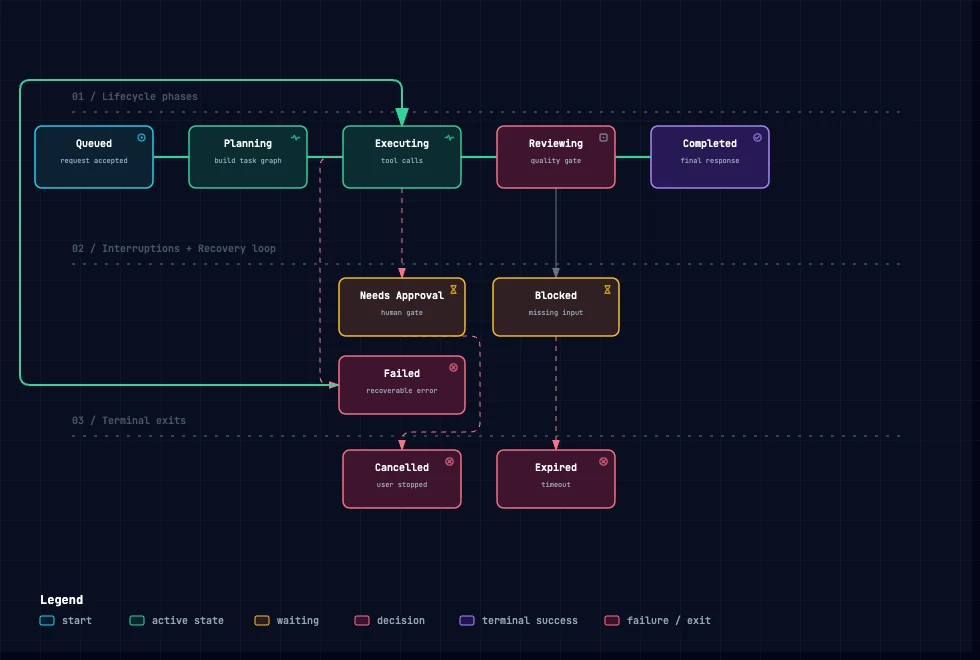Viewport: 980px width, 660px height.
Task: Click 'recoverable error' subtitle text
Action: coord(402,391)
